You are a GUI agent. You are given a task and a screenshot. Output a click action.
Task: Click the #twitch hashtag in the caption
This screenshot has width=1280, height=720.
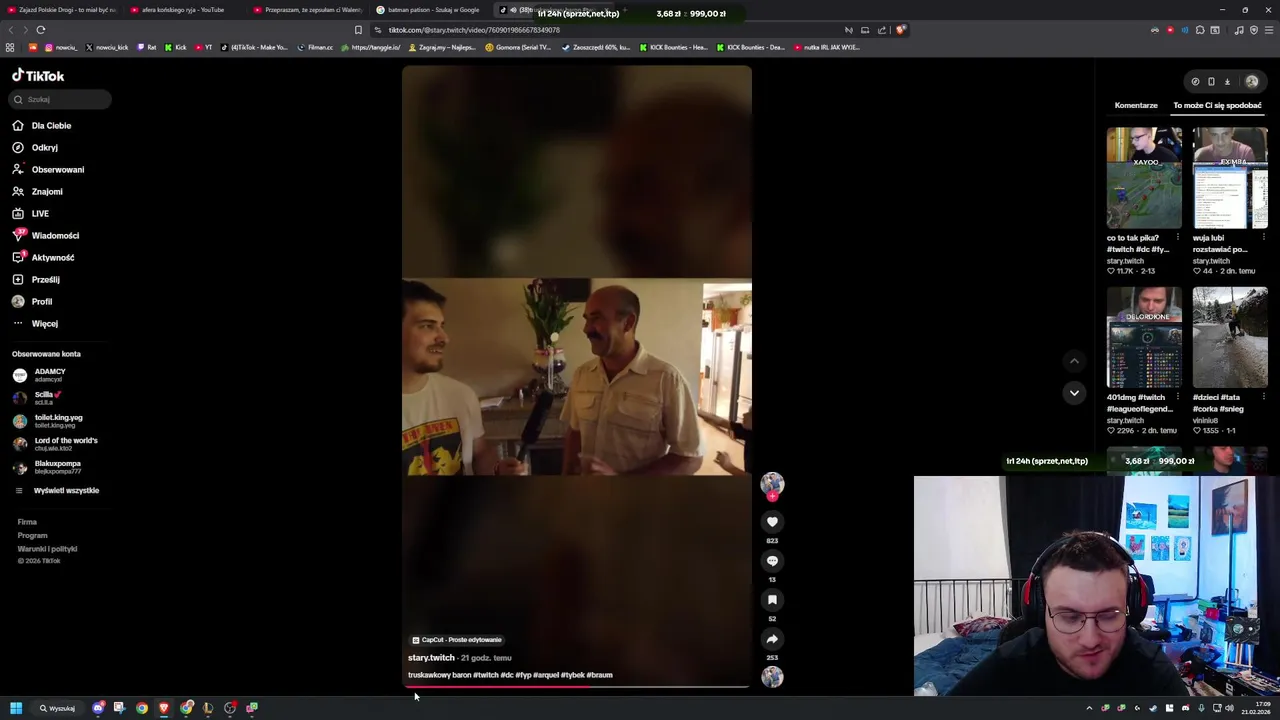coord(486,675)
